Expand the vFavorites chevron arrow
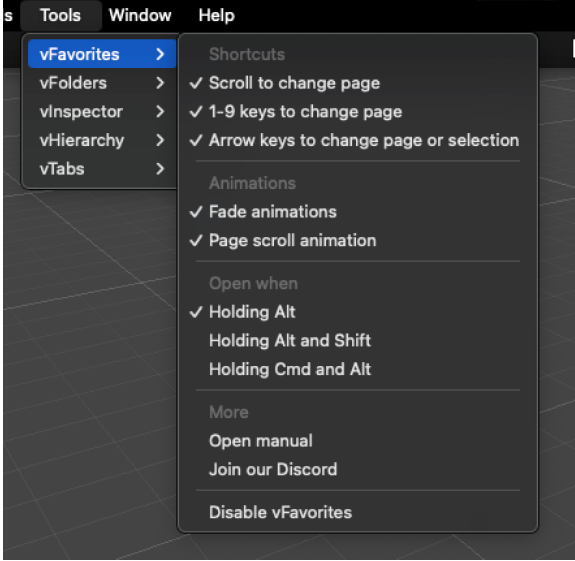This screenshot has width=575, height=561. coord(160,54)
